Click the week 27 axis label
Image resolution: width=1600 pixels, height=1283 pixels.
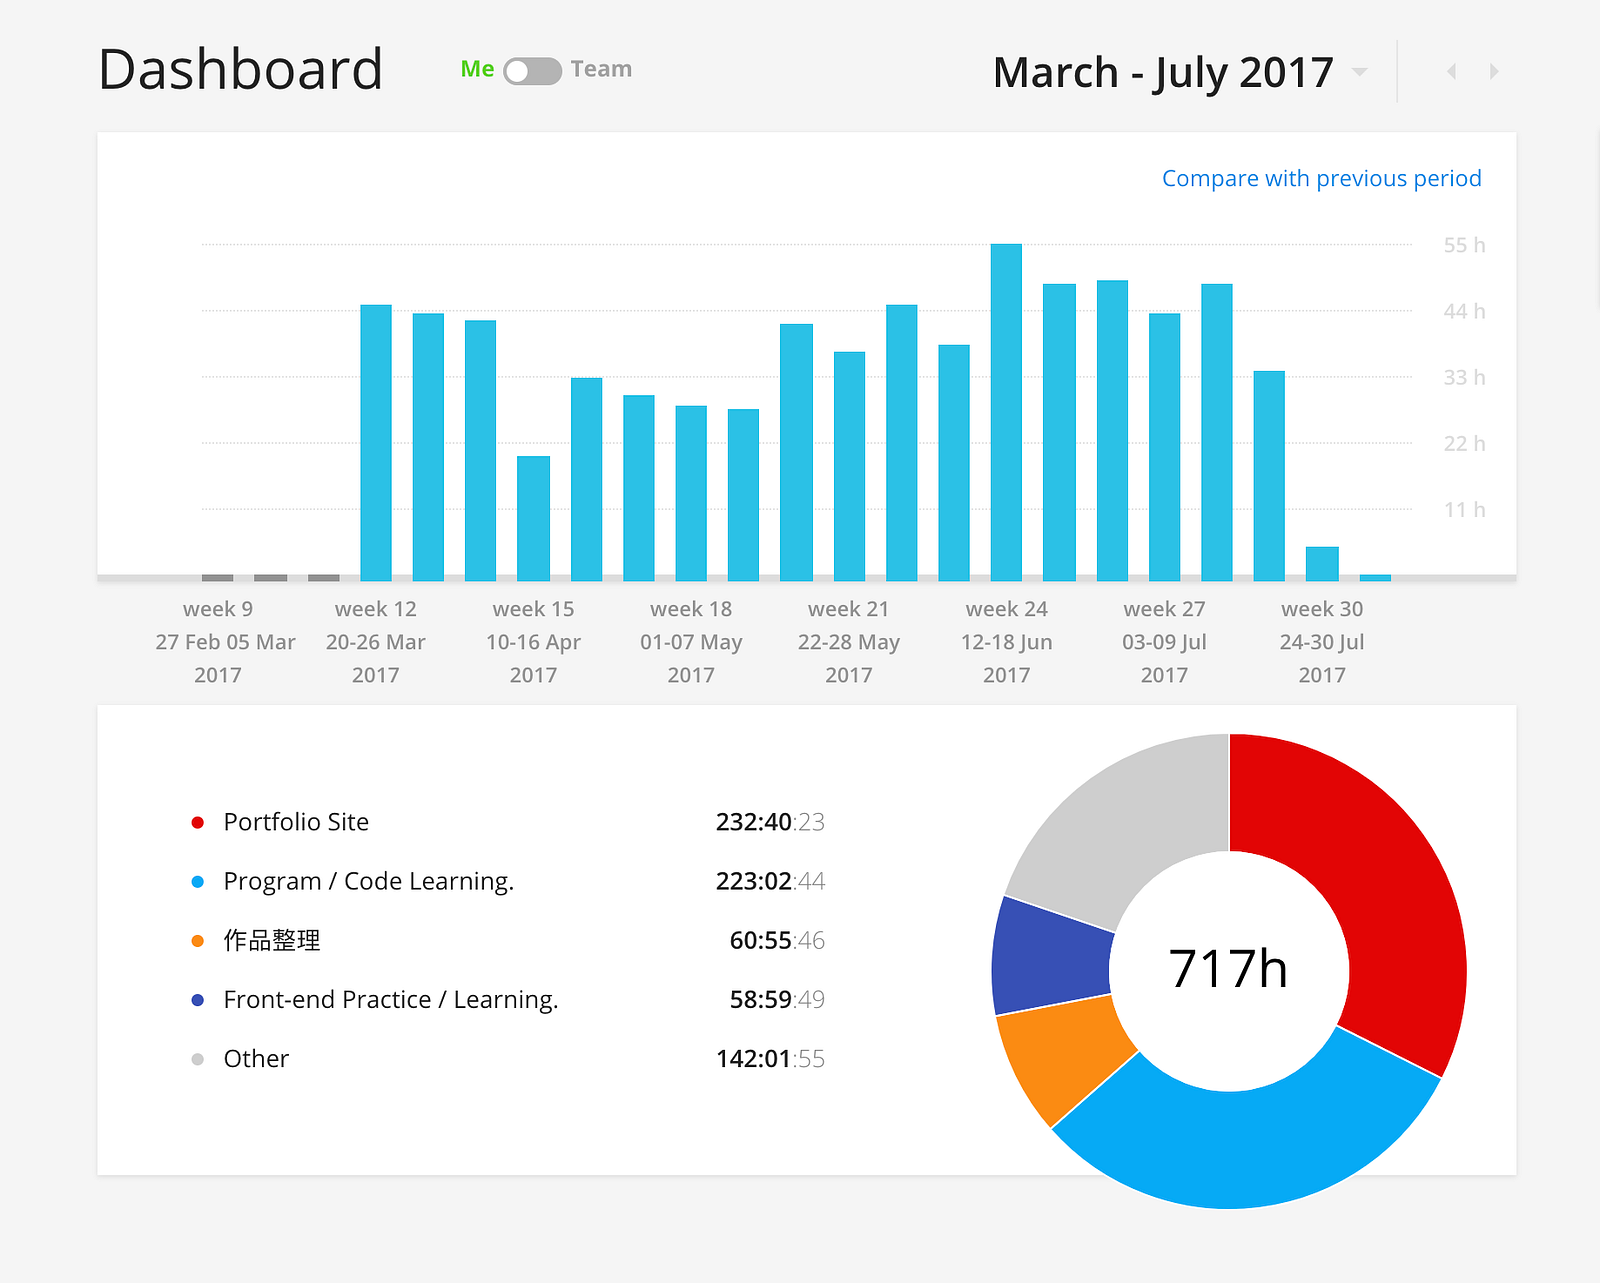(x=1164, y=609)
